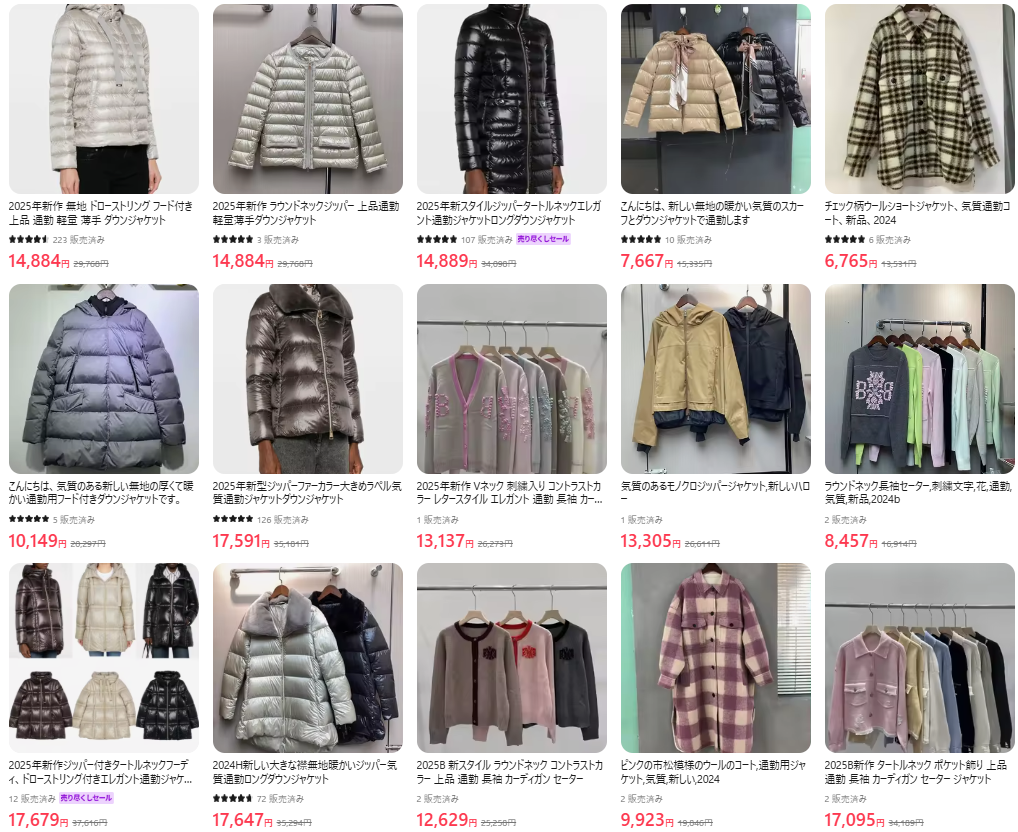
Task: Open the ラウンドネック長袖セーター product title
Action: [x=917, y=493]
